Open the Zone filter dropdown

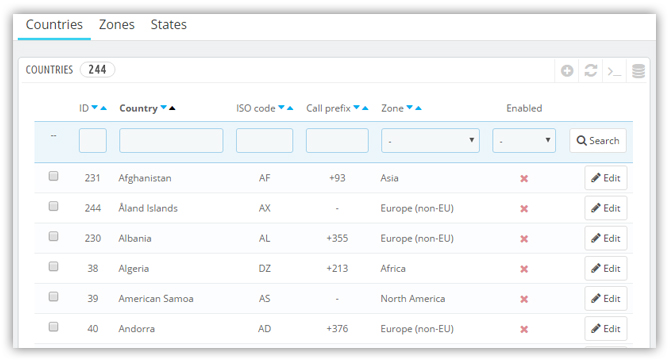(430, 141)
